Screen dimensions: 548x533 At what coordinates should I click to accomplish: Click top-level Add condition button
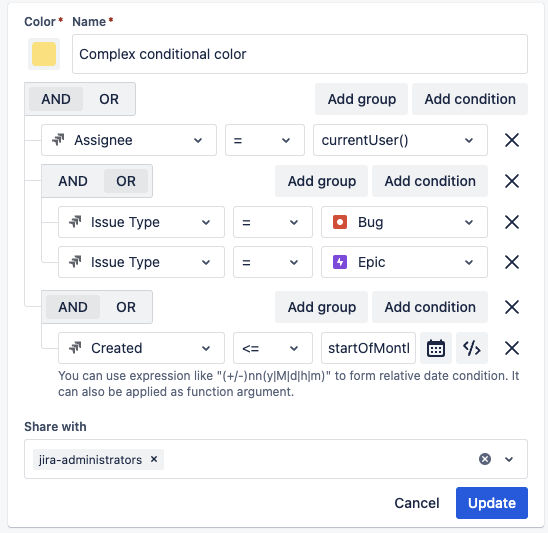(470, 99)
